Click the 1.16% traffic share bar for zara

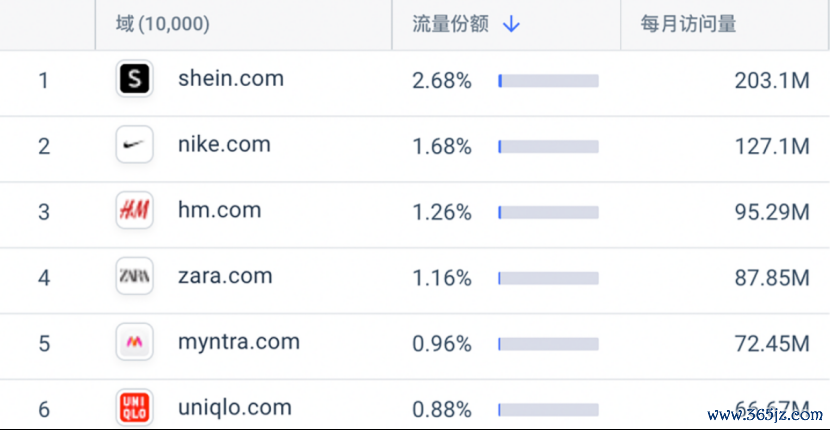click(548, 278)
